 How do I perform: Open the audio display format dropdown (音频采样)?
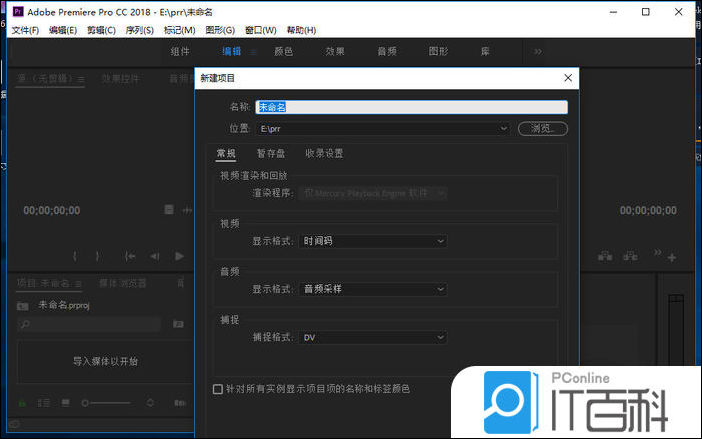(x=374, y=289)
